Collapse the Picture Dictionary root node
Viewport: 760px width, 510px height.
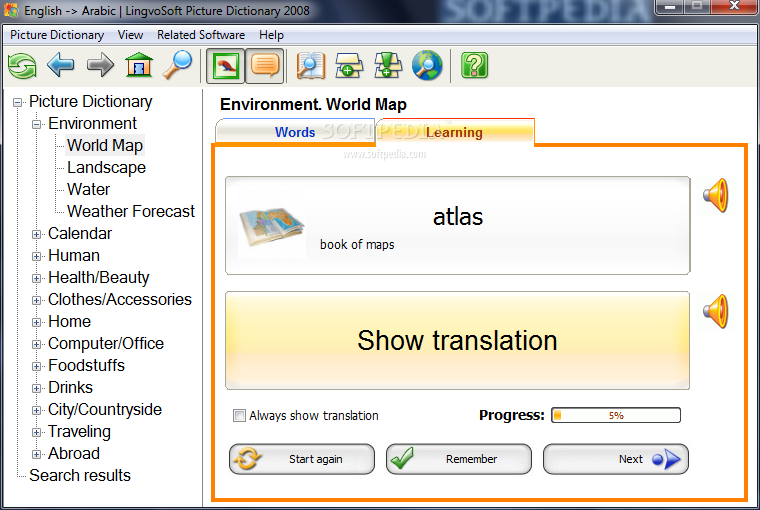click(17, 102)
